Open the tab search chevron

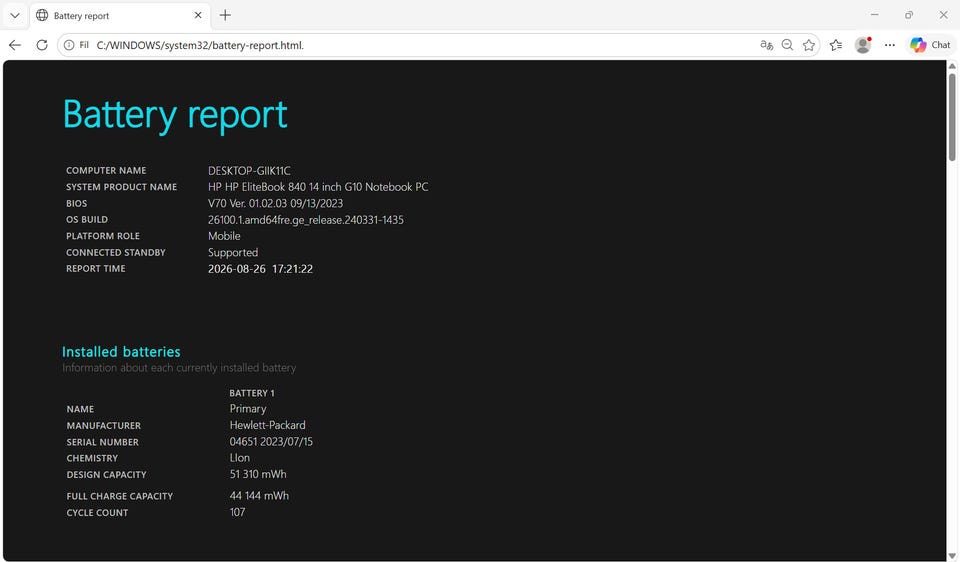point(15,15)
